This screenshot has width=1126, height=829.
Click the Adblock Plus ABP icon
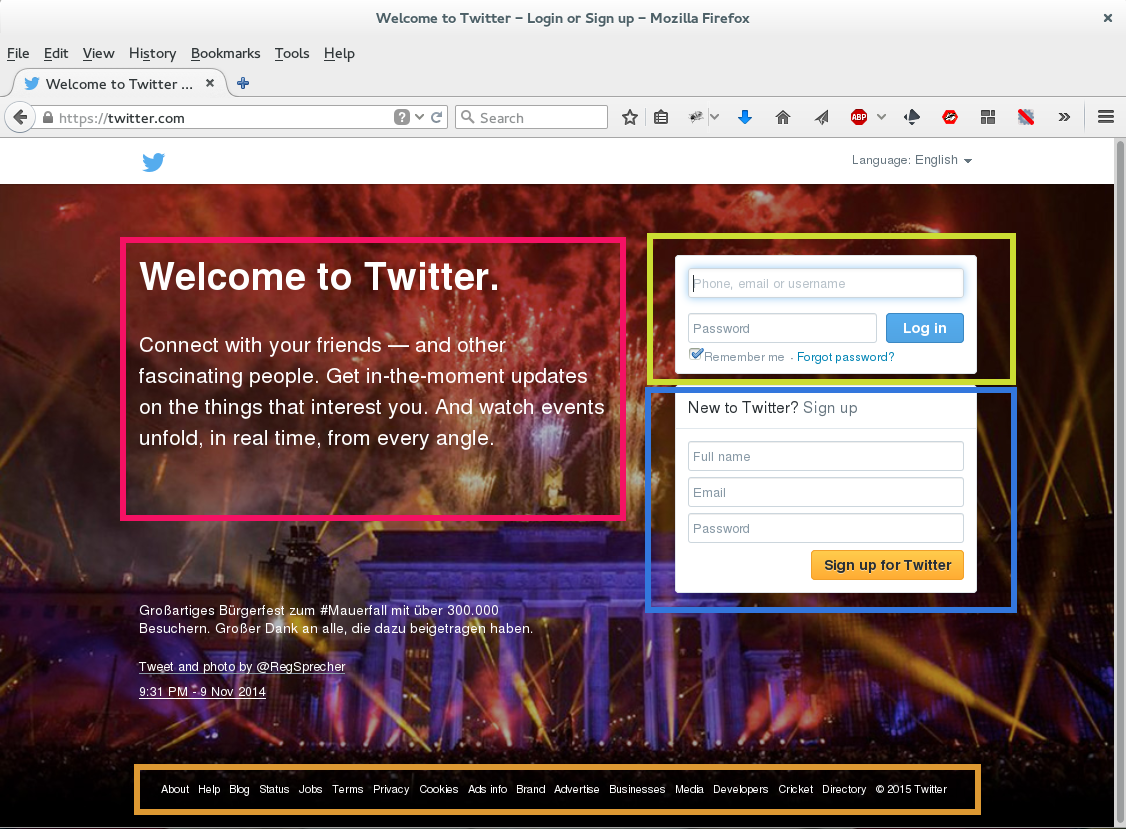(859, 117)
